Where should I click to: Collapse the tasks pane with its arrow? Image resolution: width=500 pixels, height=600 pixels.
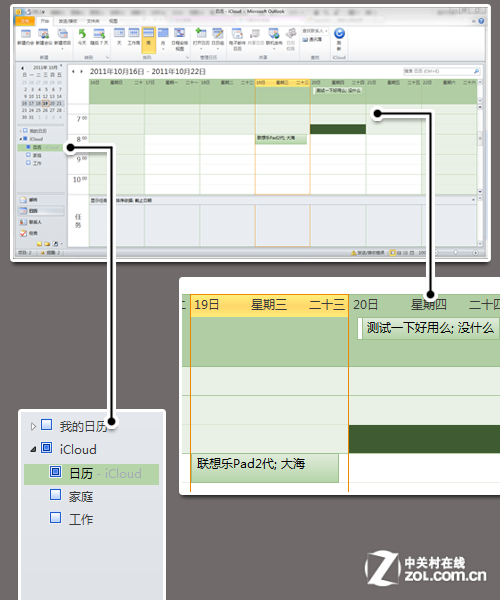point(473,200)
